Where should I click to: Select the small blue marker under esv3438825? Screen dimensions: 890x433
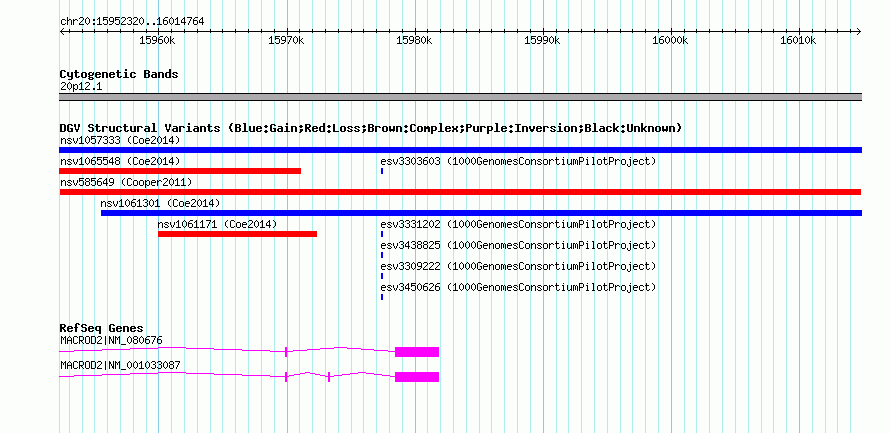[382, 255]
